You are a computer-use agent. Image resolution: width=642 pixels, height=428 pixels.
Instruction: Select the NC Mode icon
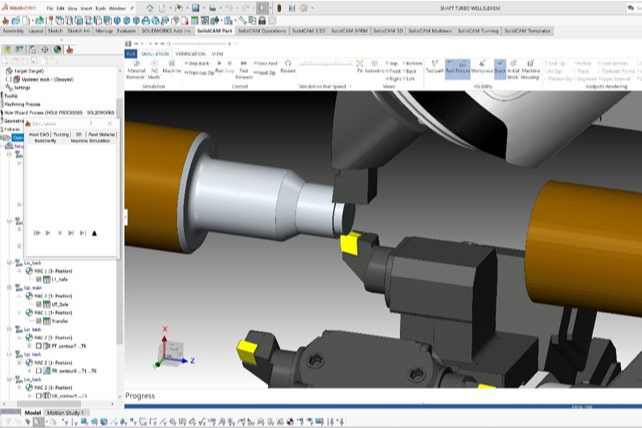coord(155,65)
